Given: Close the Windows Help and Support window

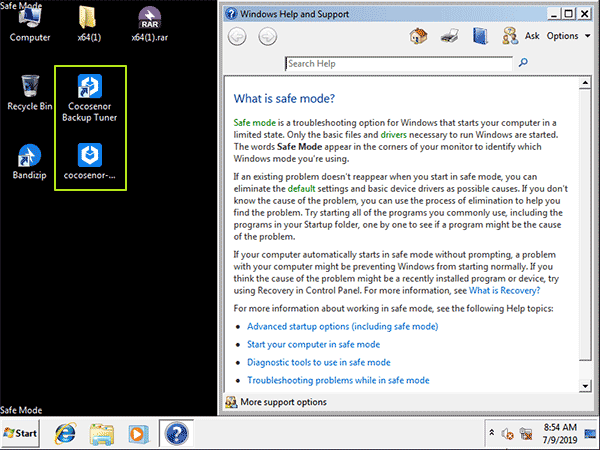Looking at the screenshot, I should [x=584, y=14].
